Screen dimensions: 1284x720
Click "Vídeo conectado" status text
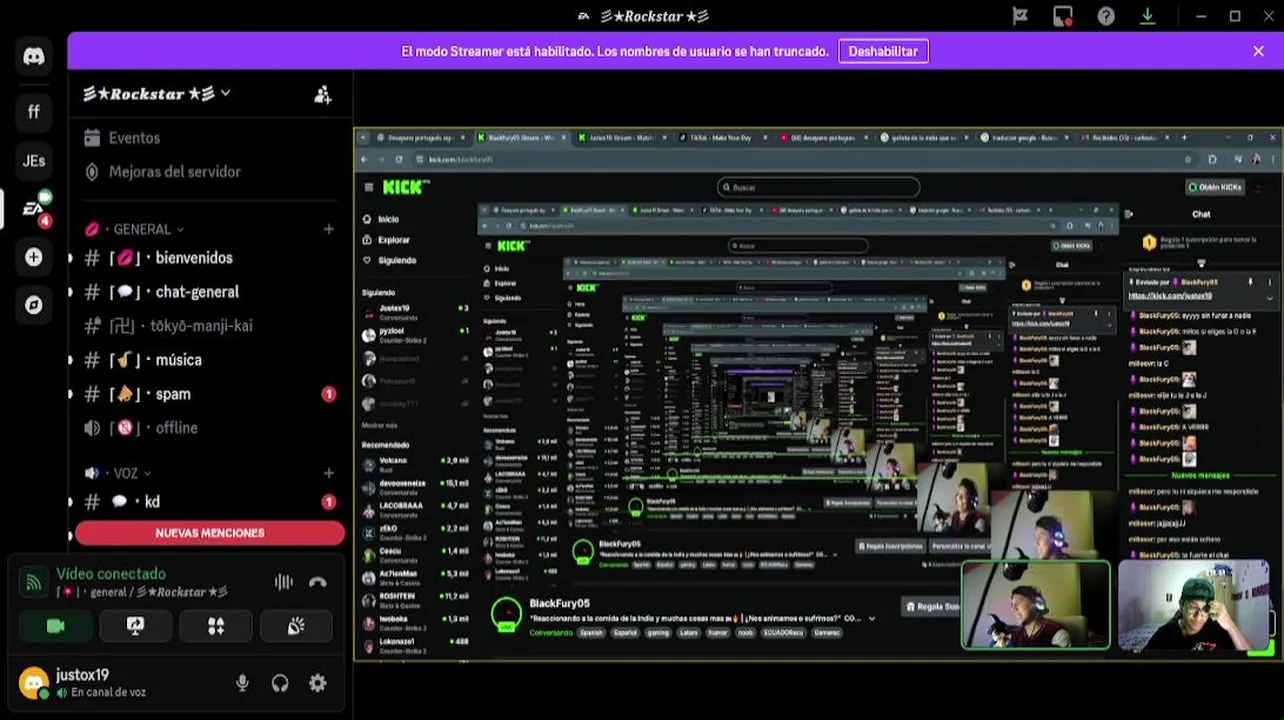click(111, 574)
